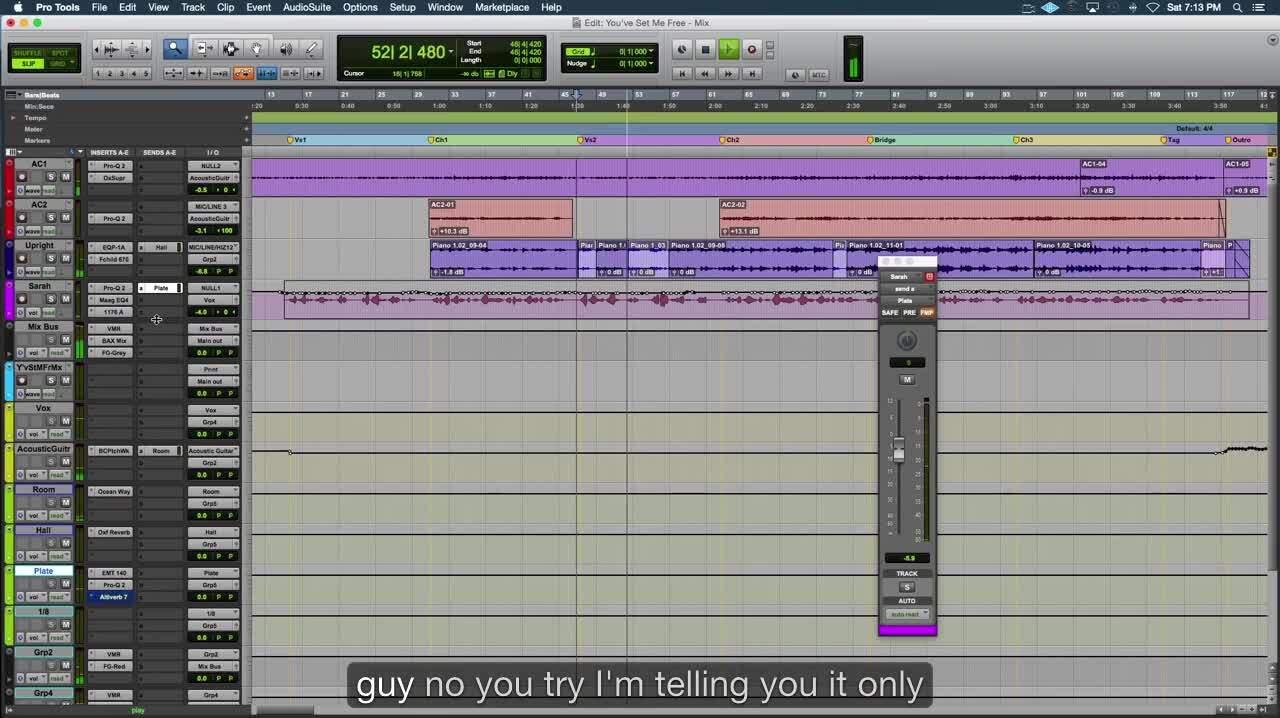
Task: Select the Pencil tool
Action: tap(311, 49)
